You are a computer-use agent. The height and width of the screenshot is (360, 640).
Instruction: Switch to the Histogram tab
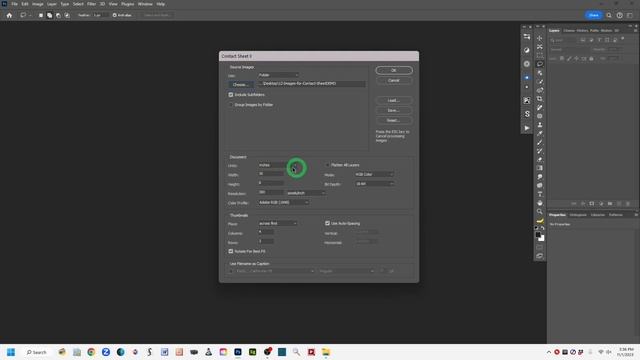[x=578, y=215]
